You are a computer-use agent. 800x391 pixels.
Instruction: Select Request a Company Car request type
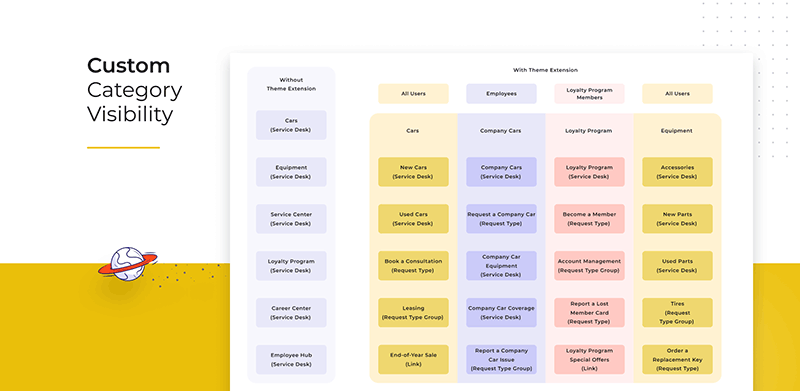coord(501,219)
